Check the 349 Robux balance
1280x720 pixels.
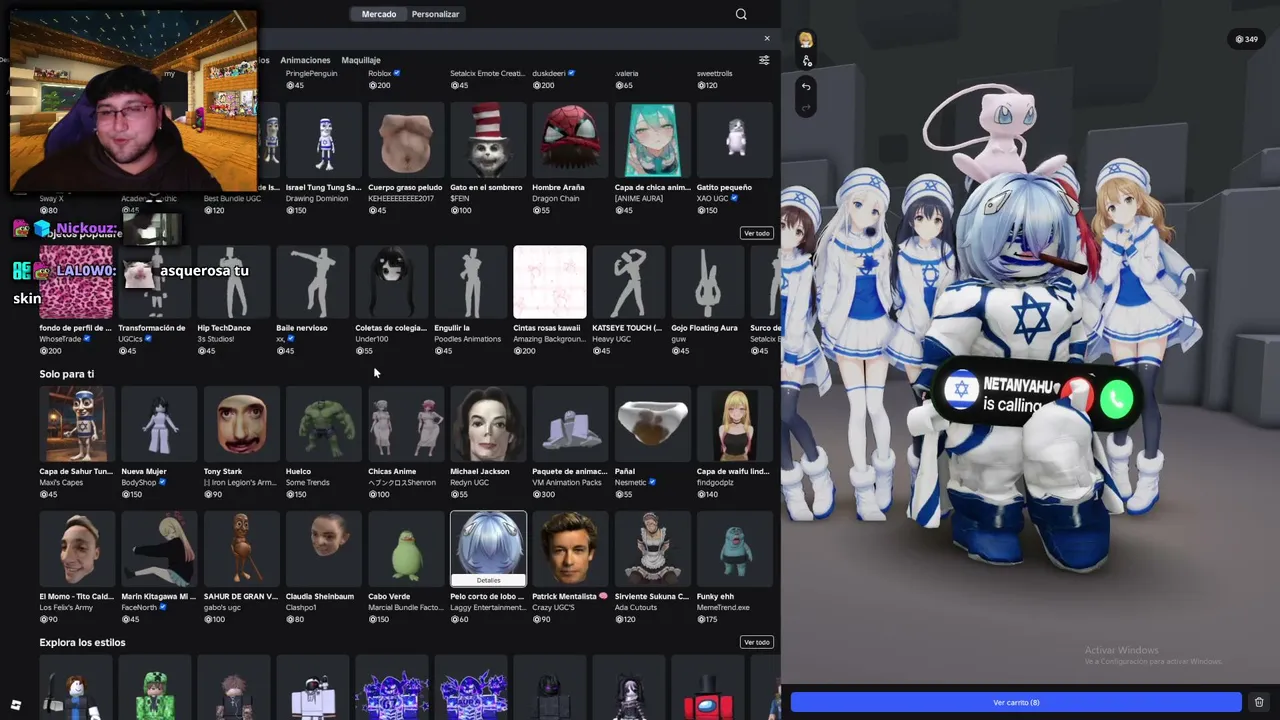coord(1246,40)
